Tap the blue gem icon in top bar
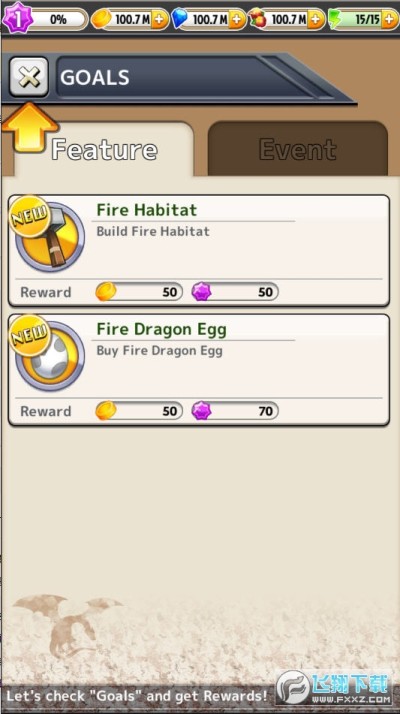400x714 pixels. [179, 19]
